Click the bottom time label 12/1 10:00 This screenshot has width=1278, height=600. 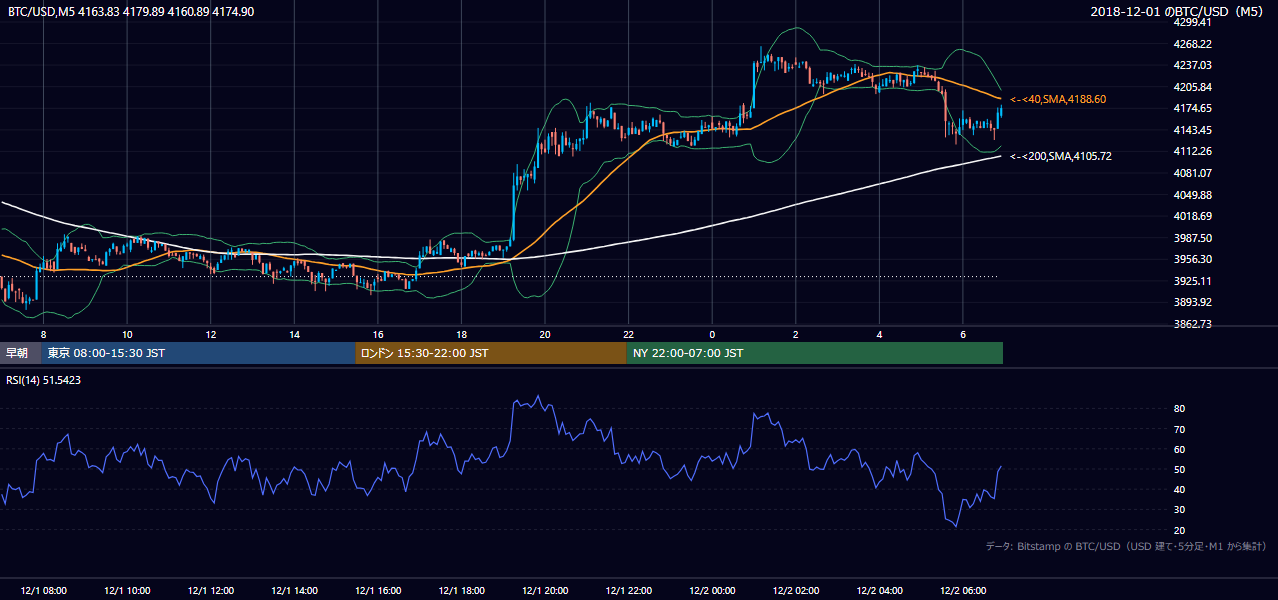coord(127,591)
